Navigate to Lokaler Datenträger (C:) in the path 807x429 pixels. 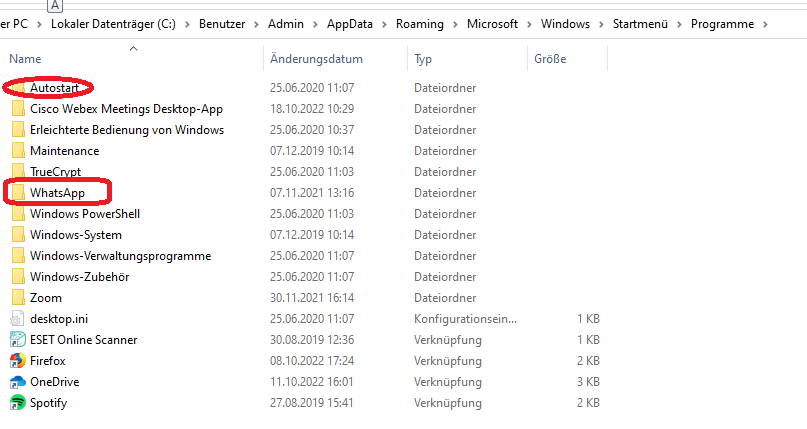click(x=113, y=24)
